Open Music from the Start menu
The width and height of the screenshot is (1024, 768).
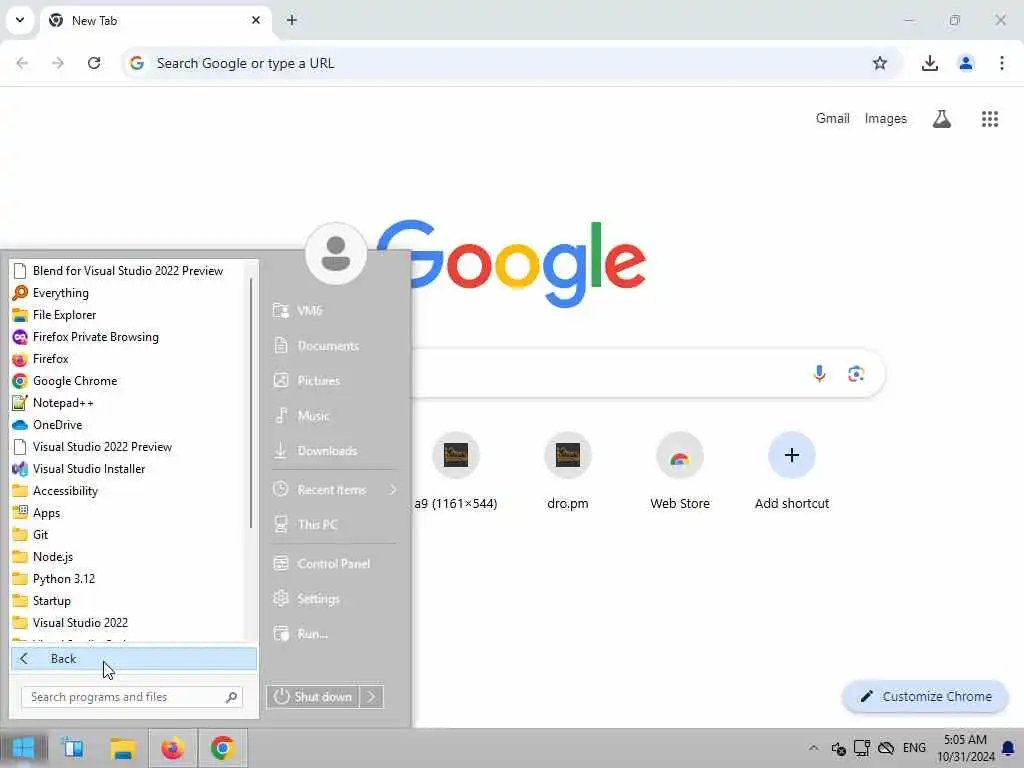coord(334,416)
